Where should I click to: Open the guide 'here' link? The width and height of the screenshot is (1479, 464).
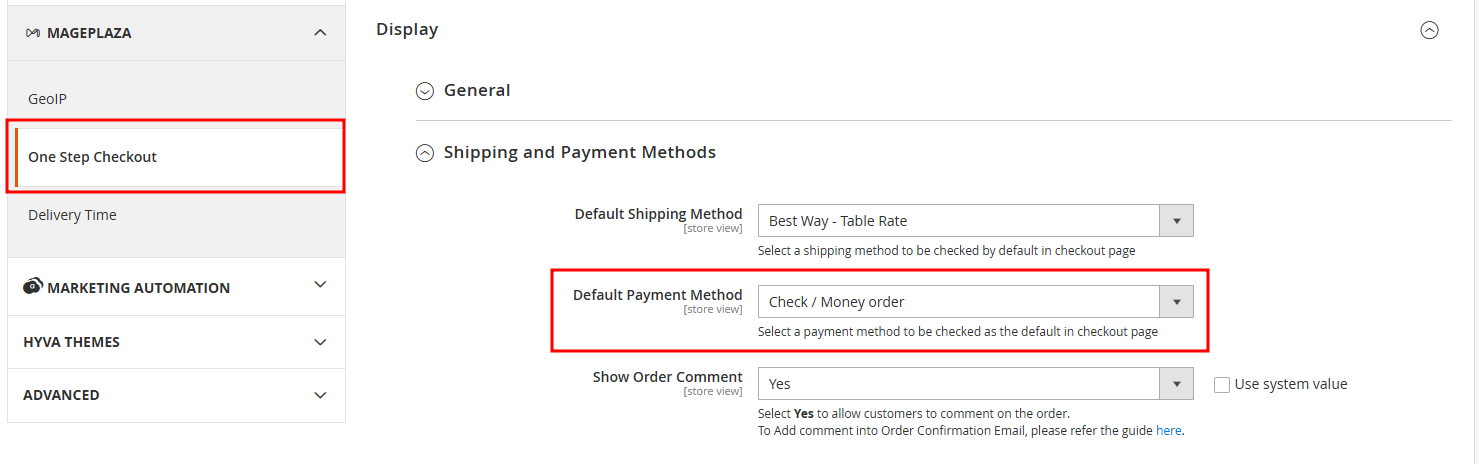pyautogui.click(x=1168, y=431)
